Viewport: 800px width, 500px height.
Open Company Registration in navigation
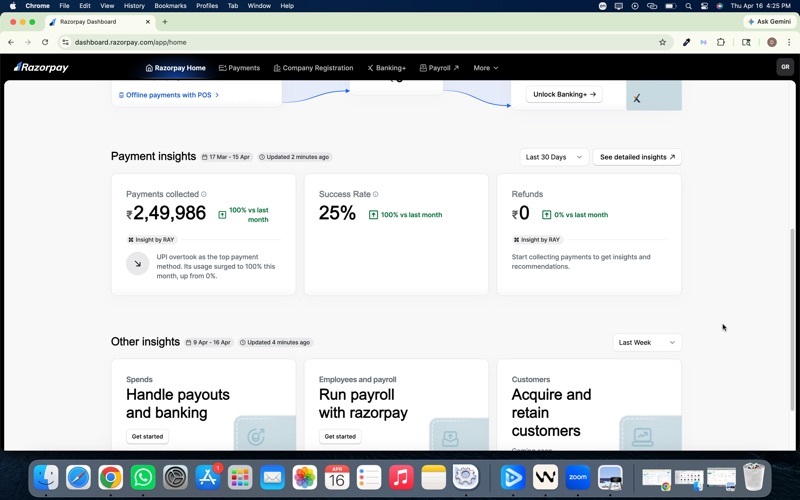313,68
